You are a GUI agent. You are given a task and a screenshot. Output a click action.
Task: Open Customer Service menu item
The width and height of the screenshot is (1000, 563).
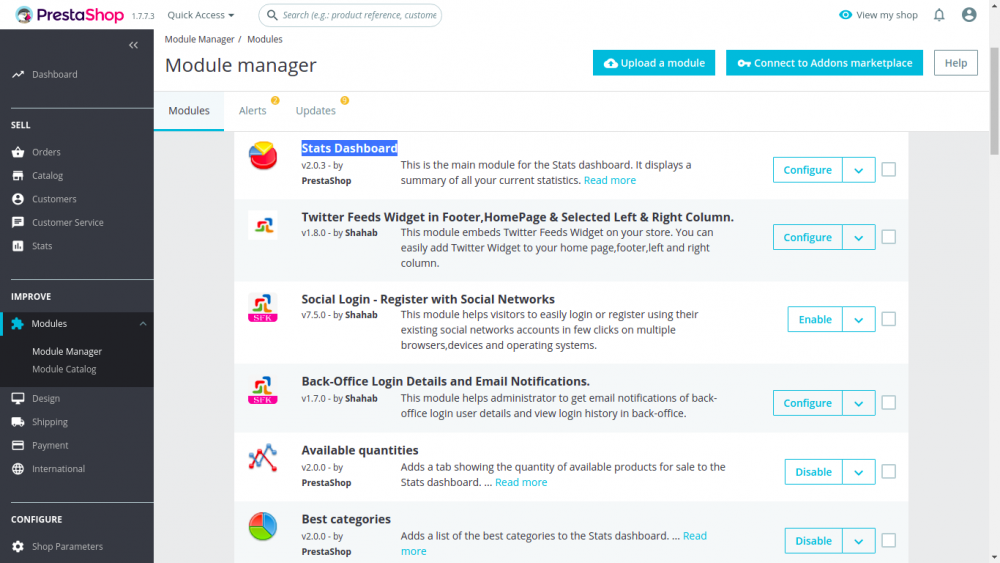pos(68,223)
